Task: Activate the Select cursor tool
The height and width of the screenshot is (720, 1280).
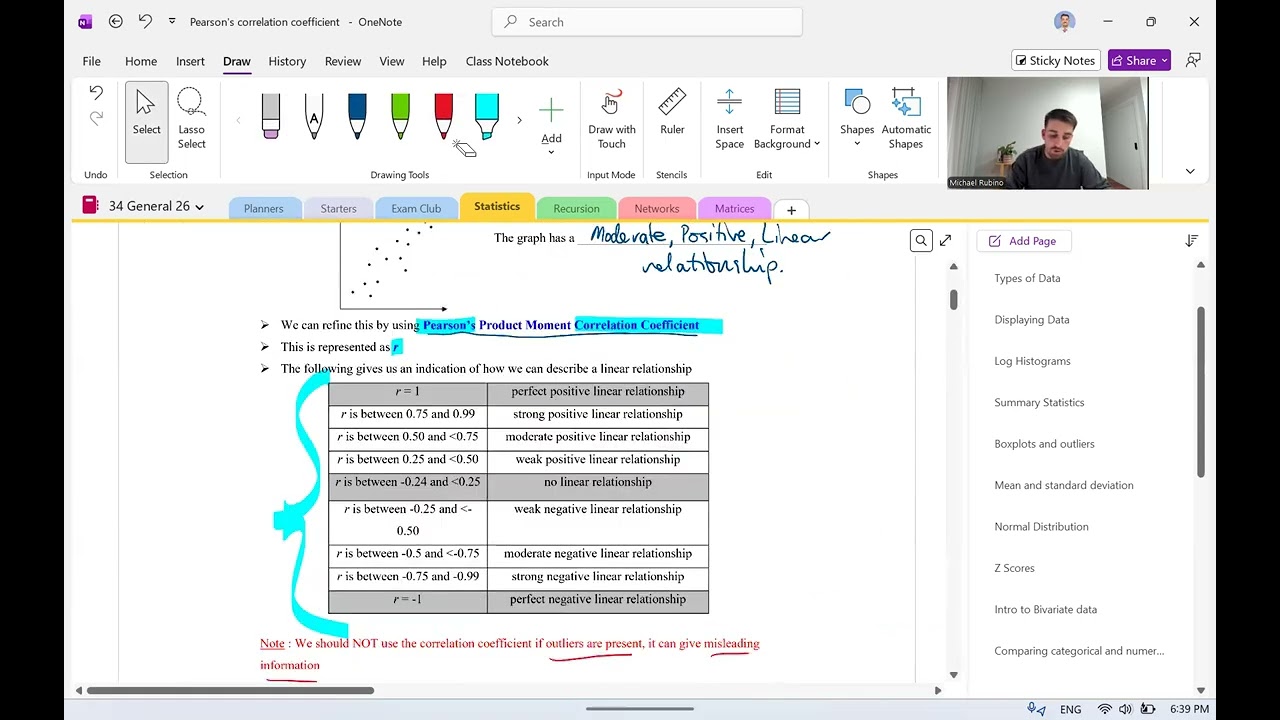Action: [146, 122]
